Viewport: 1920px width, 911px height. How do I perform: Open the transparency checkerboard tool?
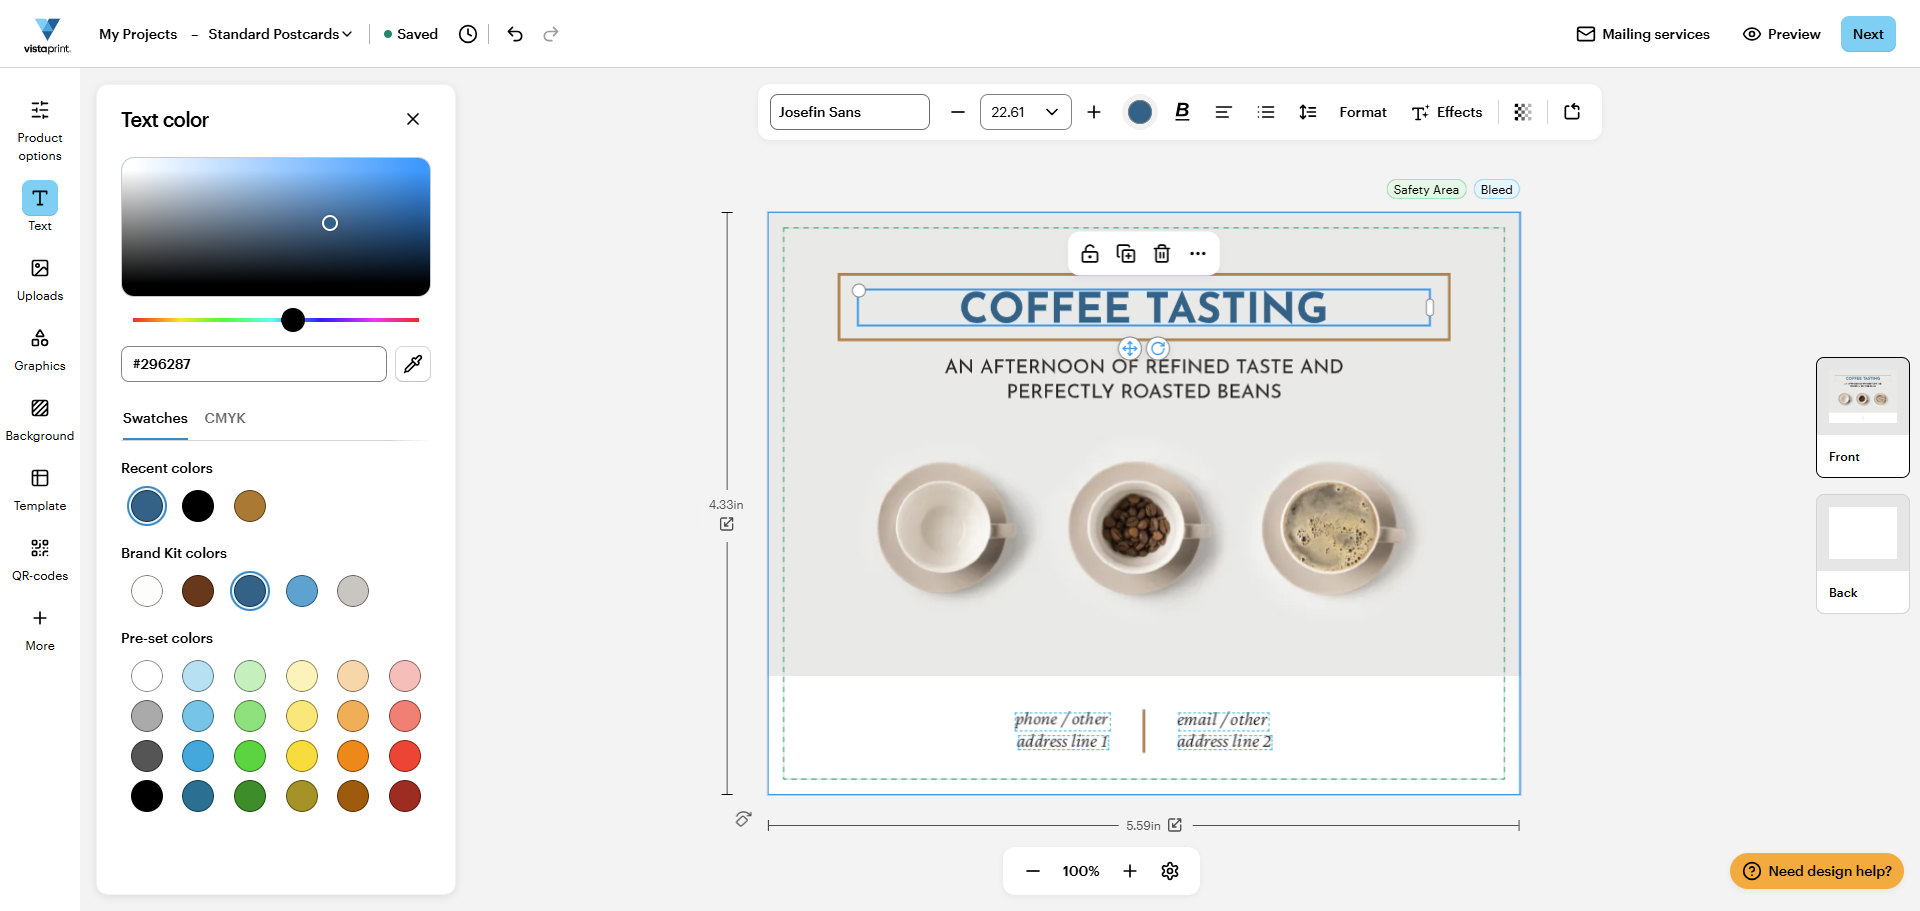(x=1523, y=112)
